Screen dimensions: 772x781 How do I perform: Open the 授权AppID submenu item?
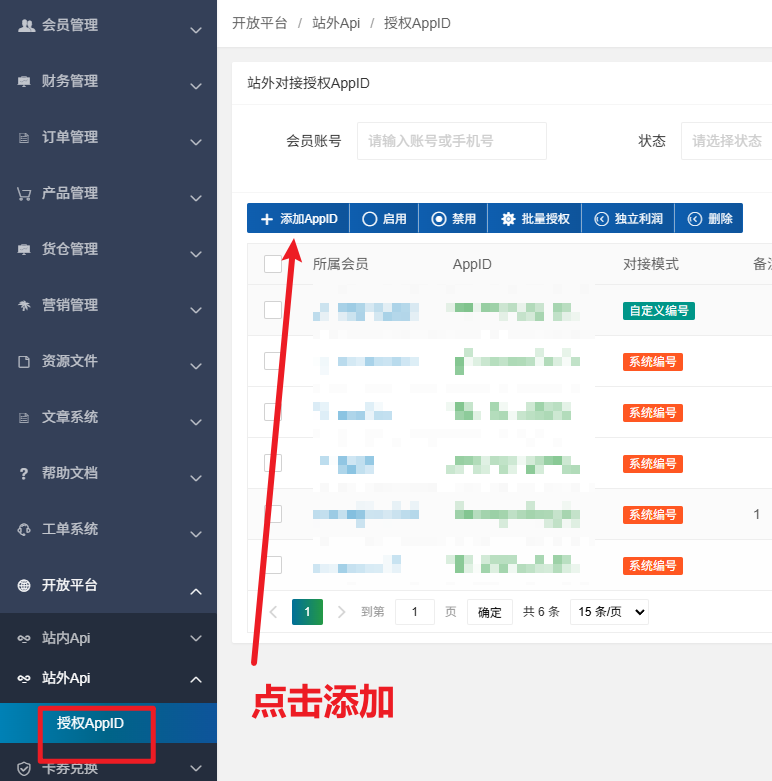(x=91, y=723)
